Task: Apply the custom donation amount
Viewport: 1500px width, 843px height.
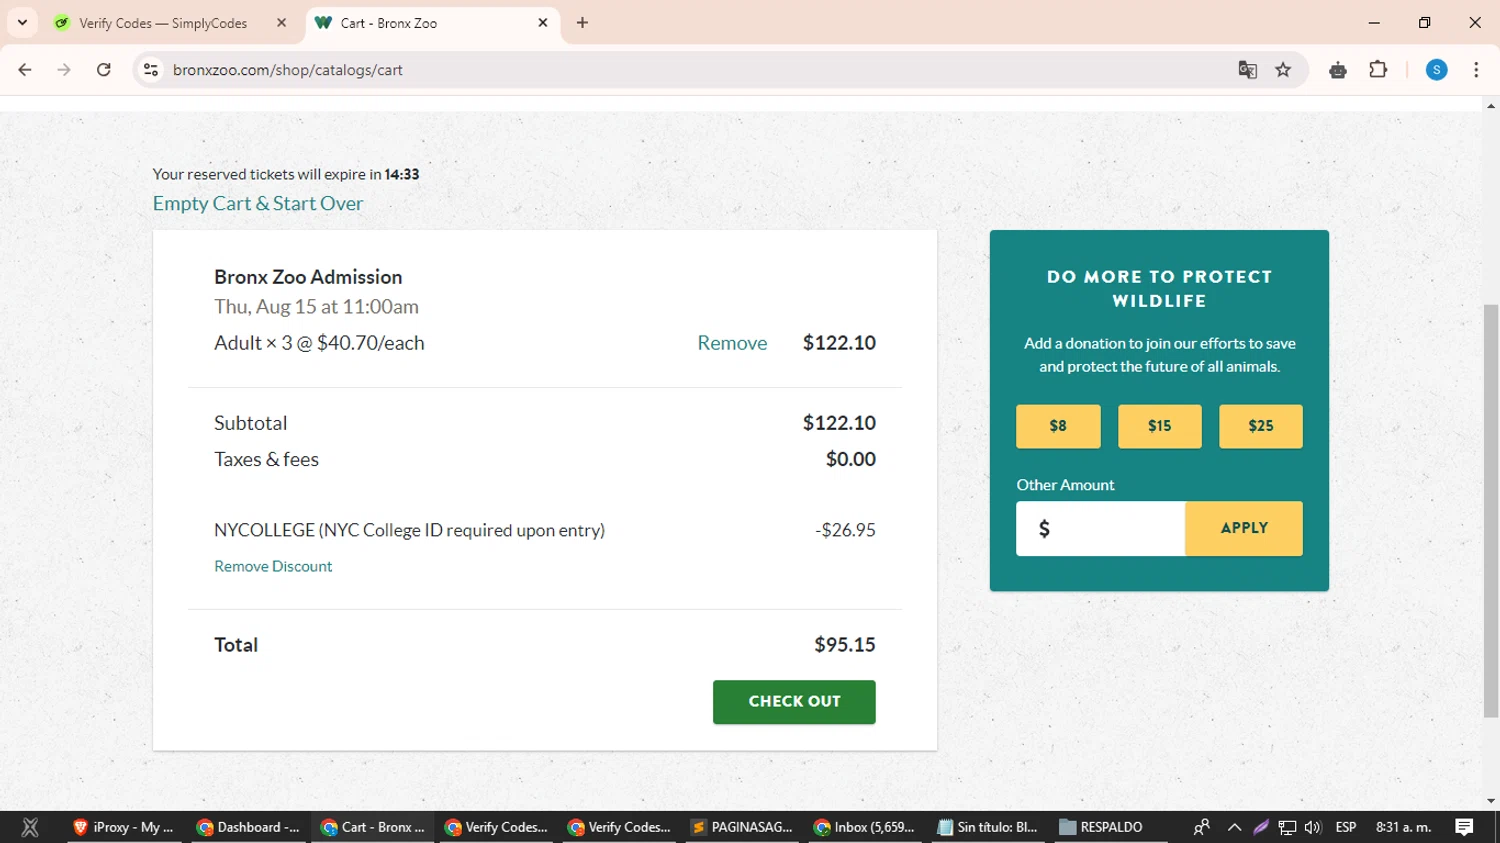Action: (1244, 528)
